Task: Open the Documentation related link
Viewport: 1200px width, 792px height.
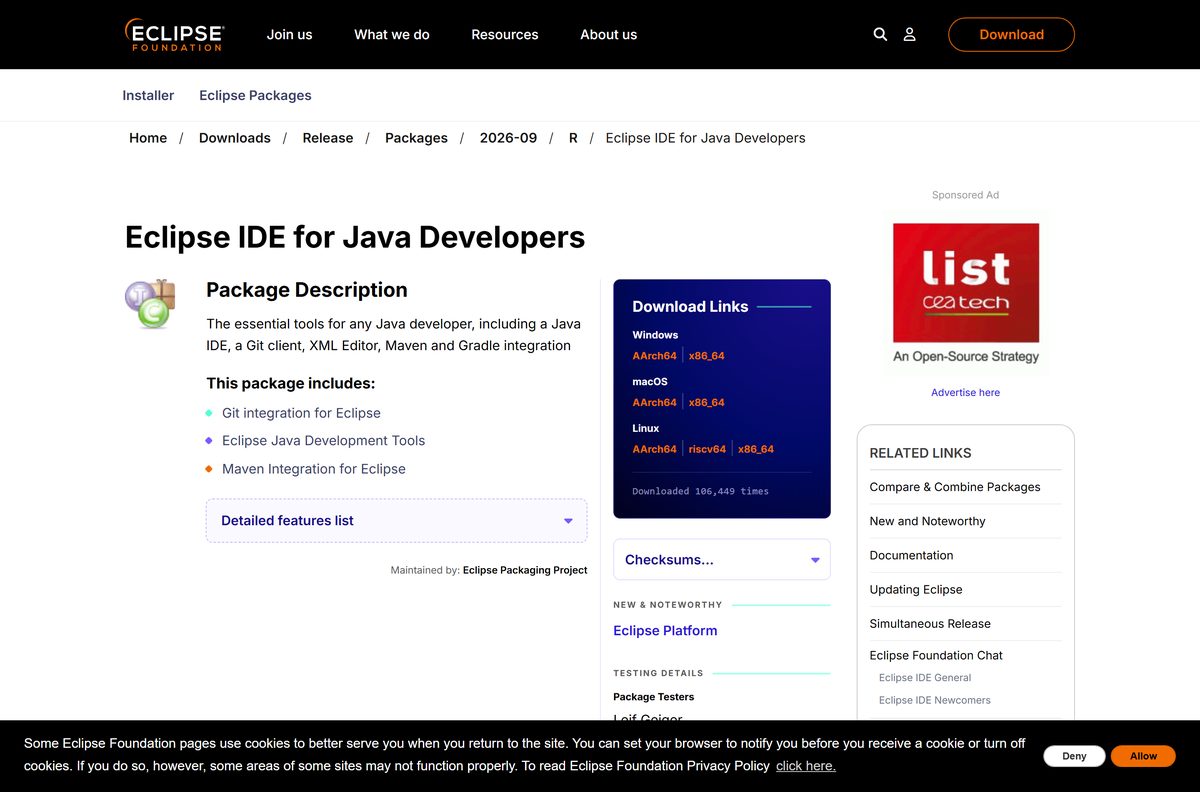Action: coord(911,555)
